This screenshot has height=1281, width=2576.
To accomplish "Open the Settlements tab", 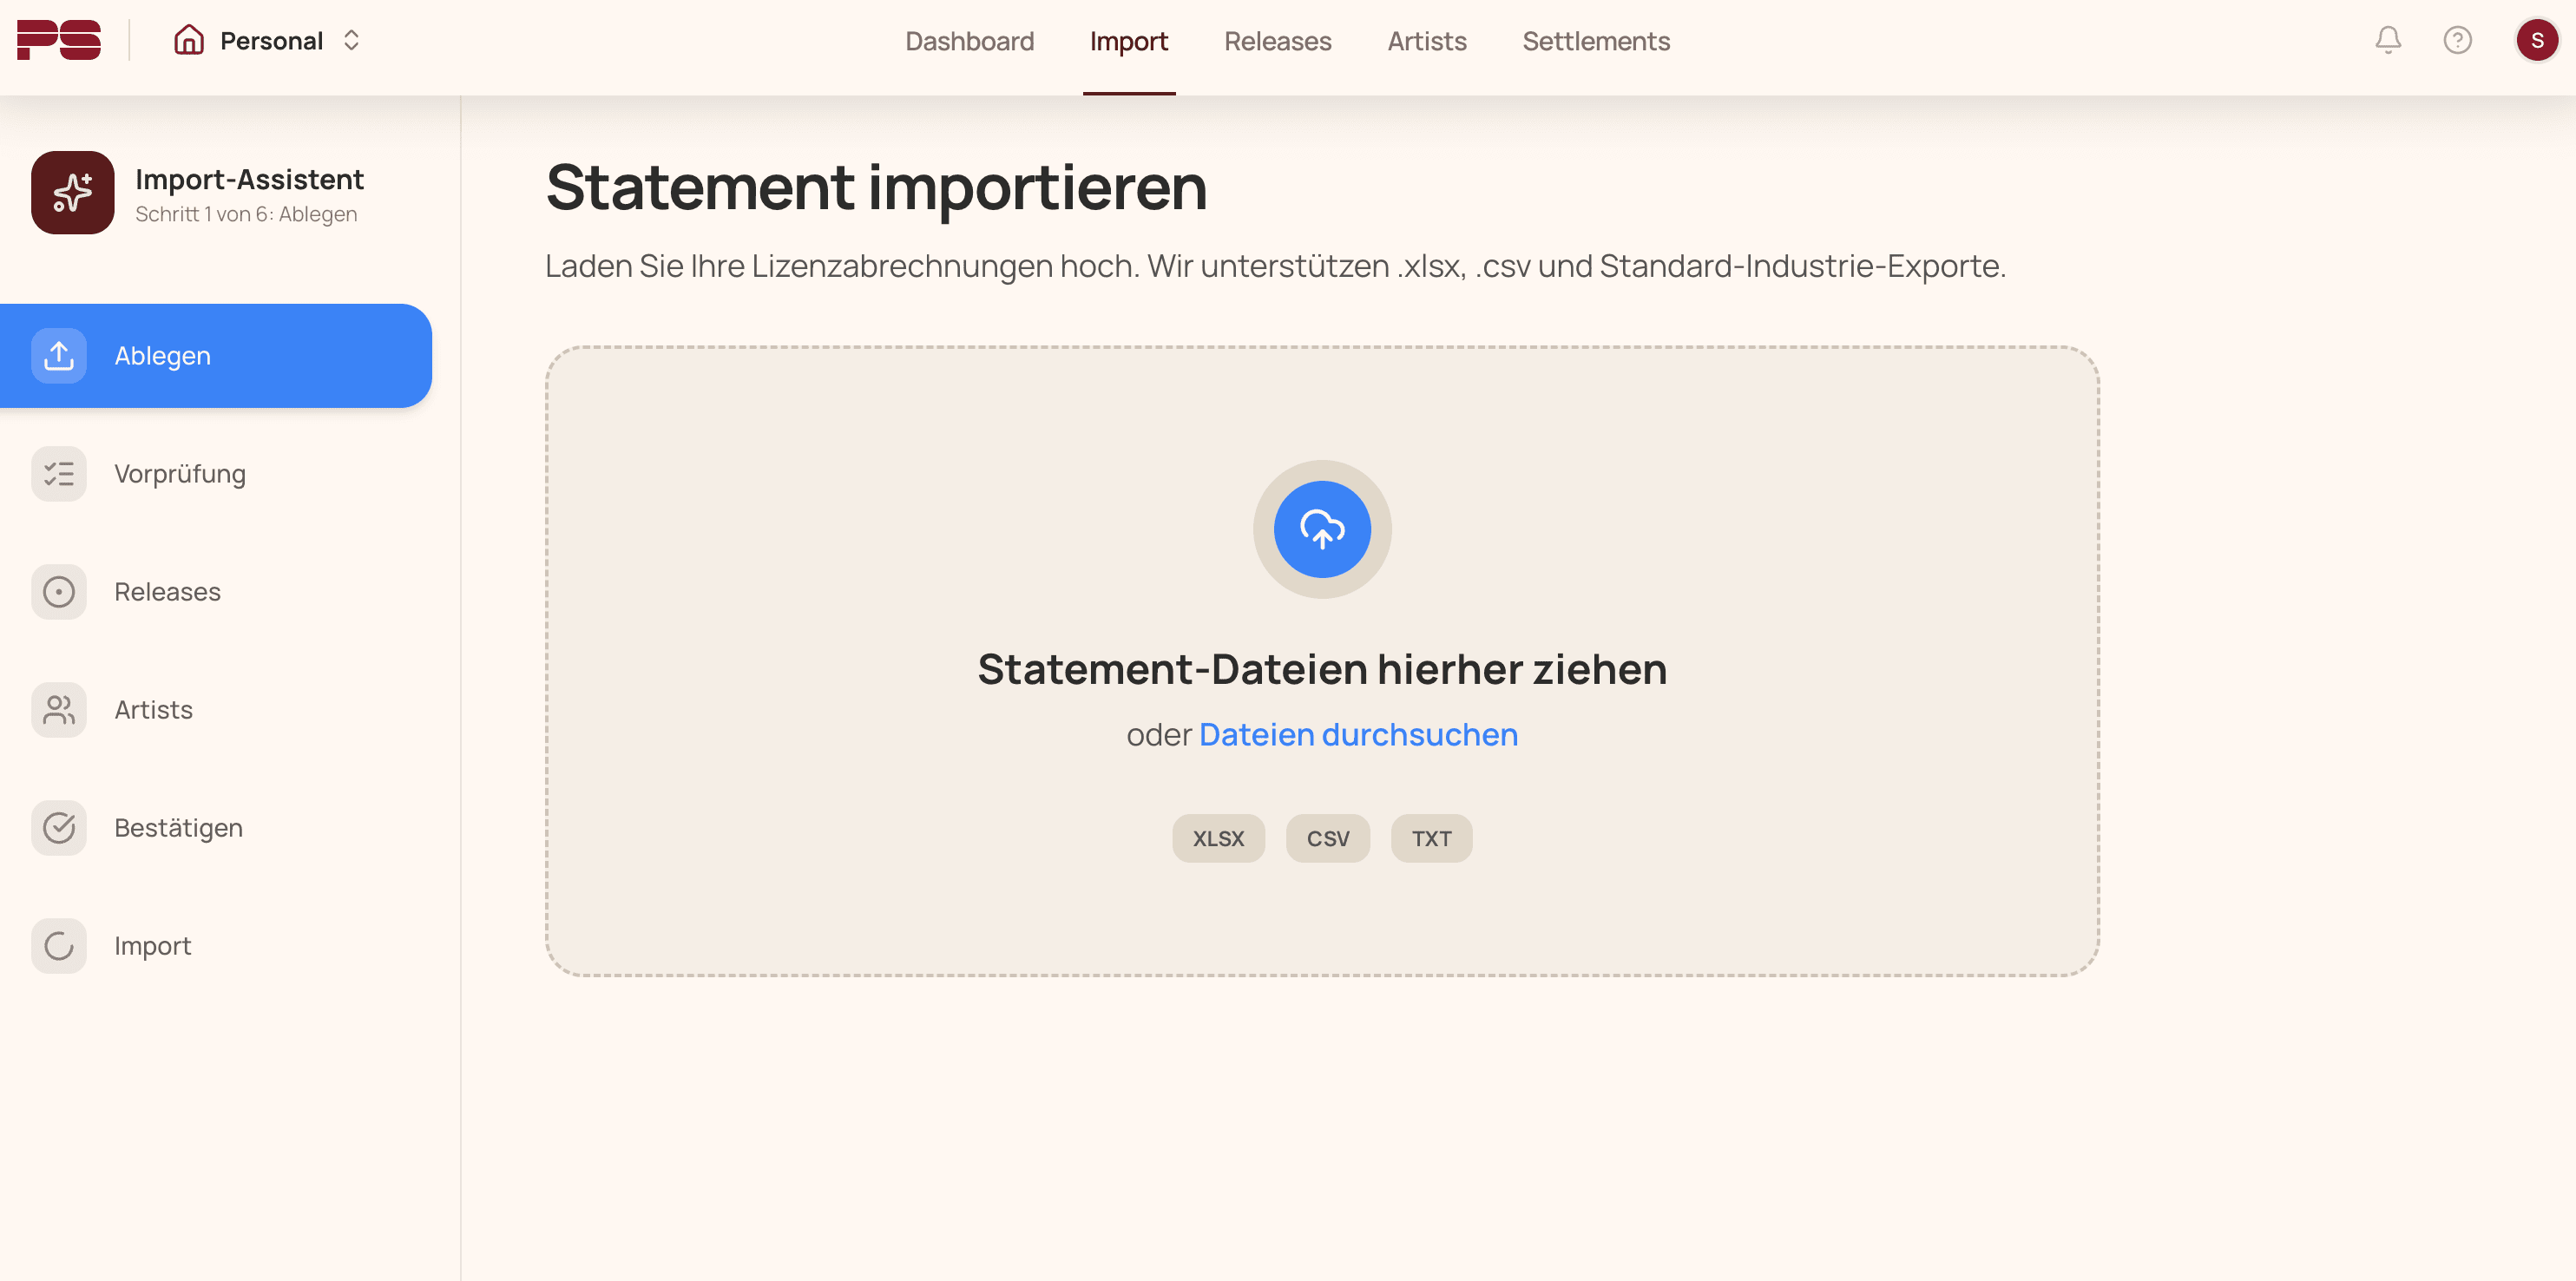I will [x=1596, y=41].
